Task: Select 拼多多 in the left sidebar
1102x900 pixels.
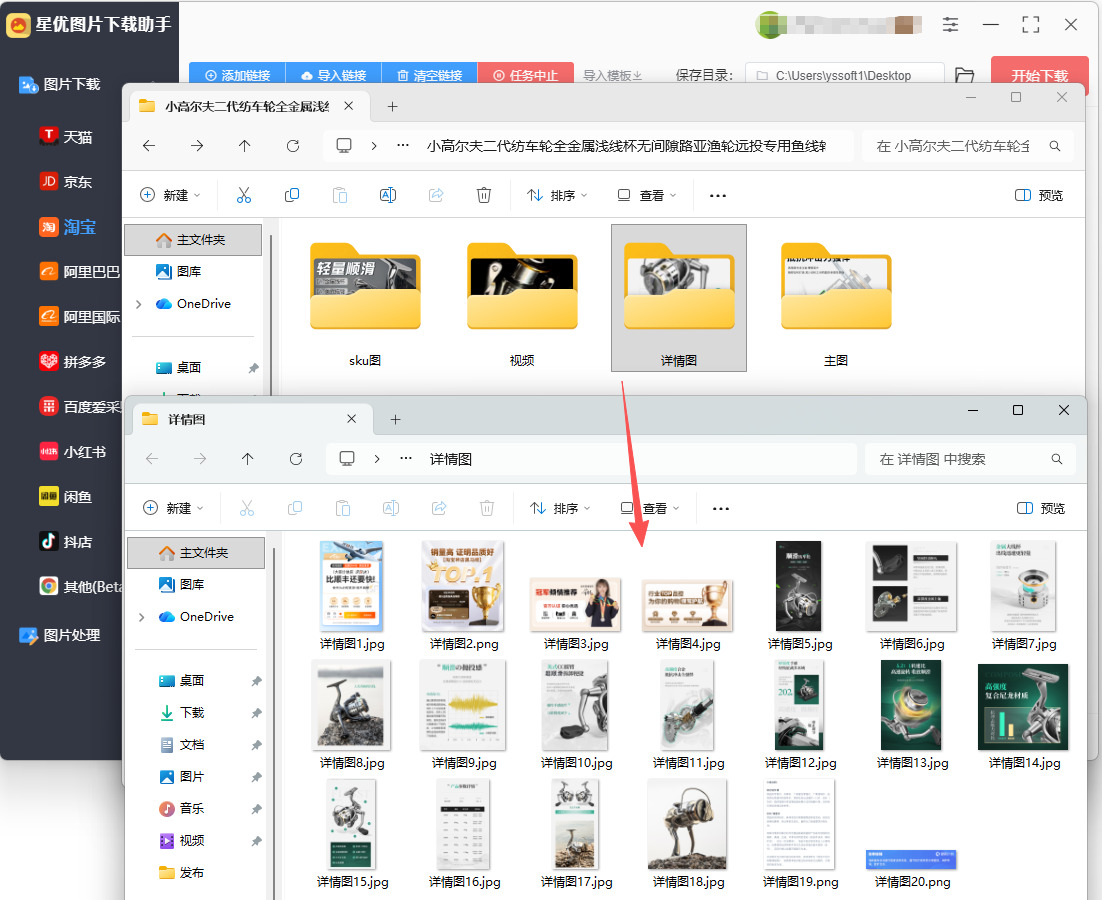Action: point(72,362)
